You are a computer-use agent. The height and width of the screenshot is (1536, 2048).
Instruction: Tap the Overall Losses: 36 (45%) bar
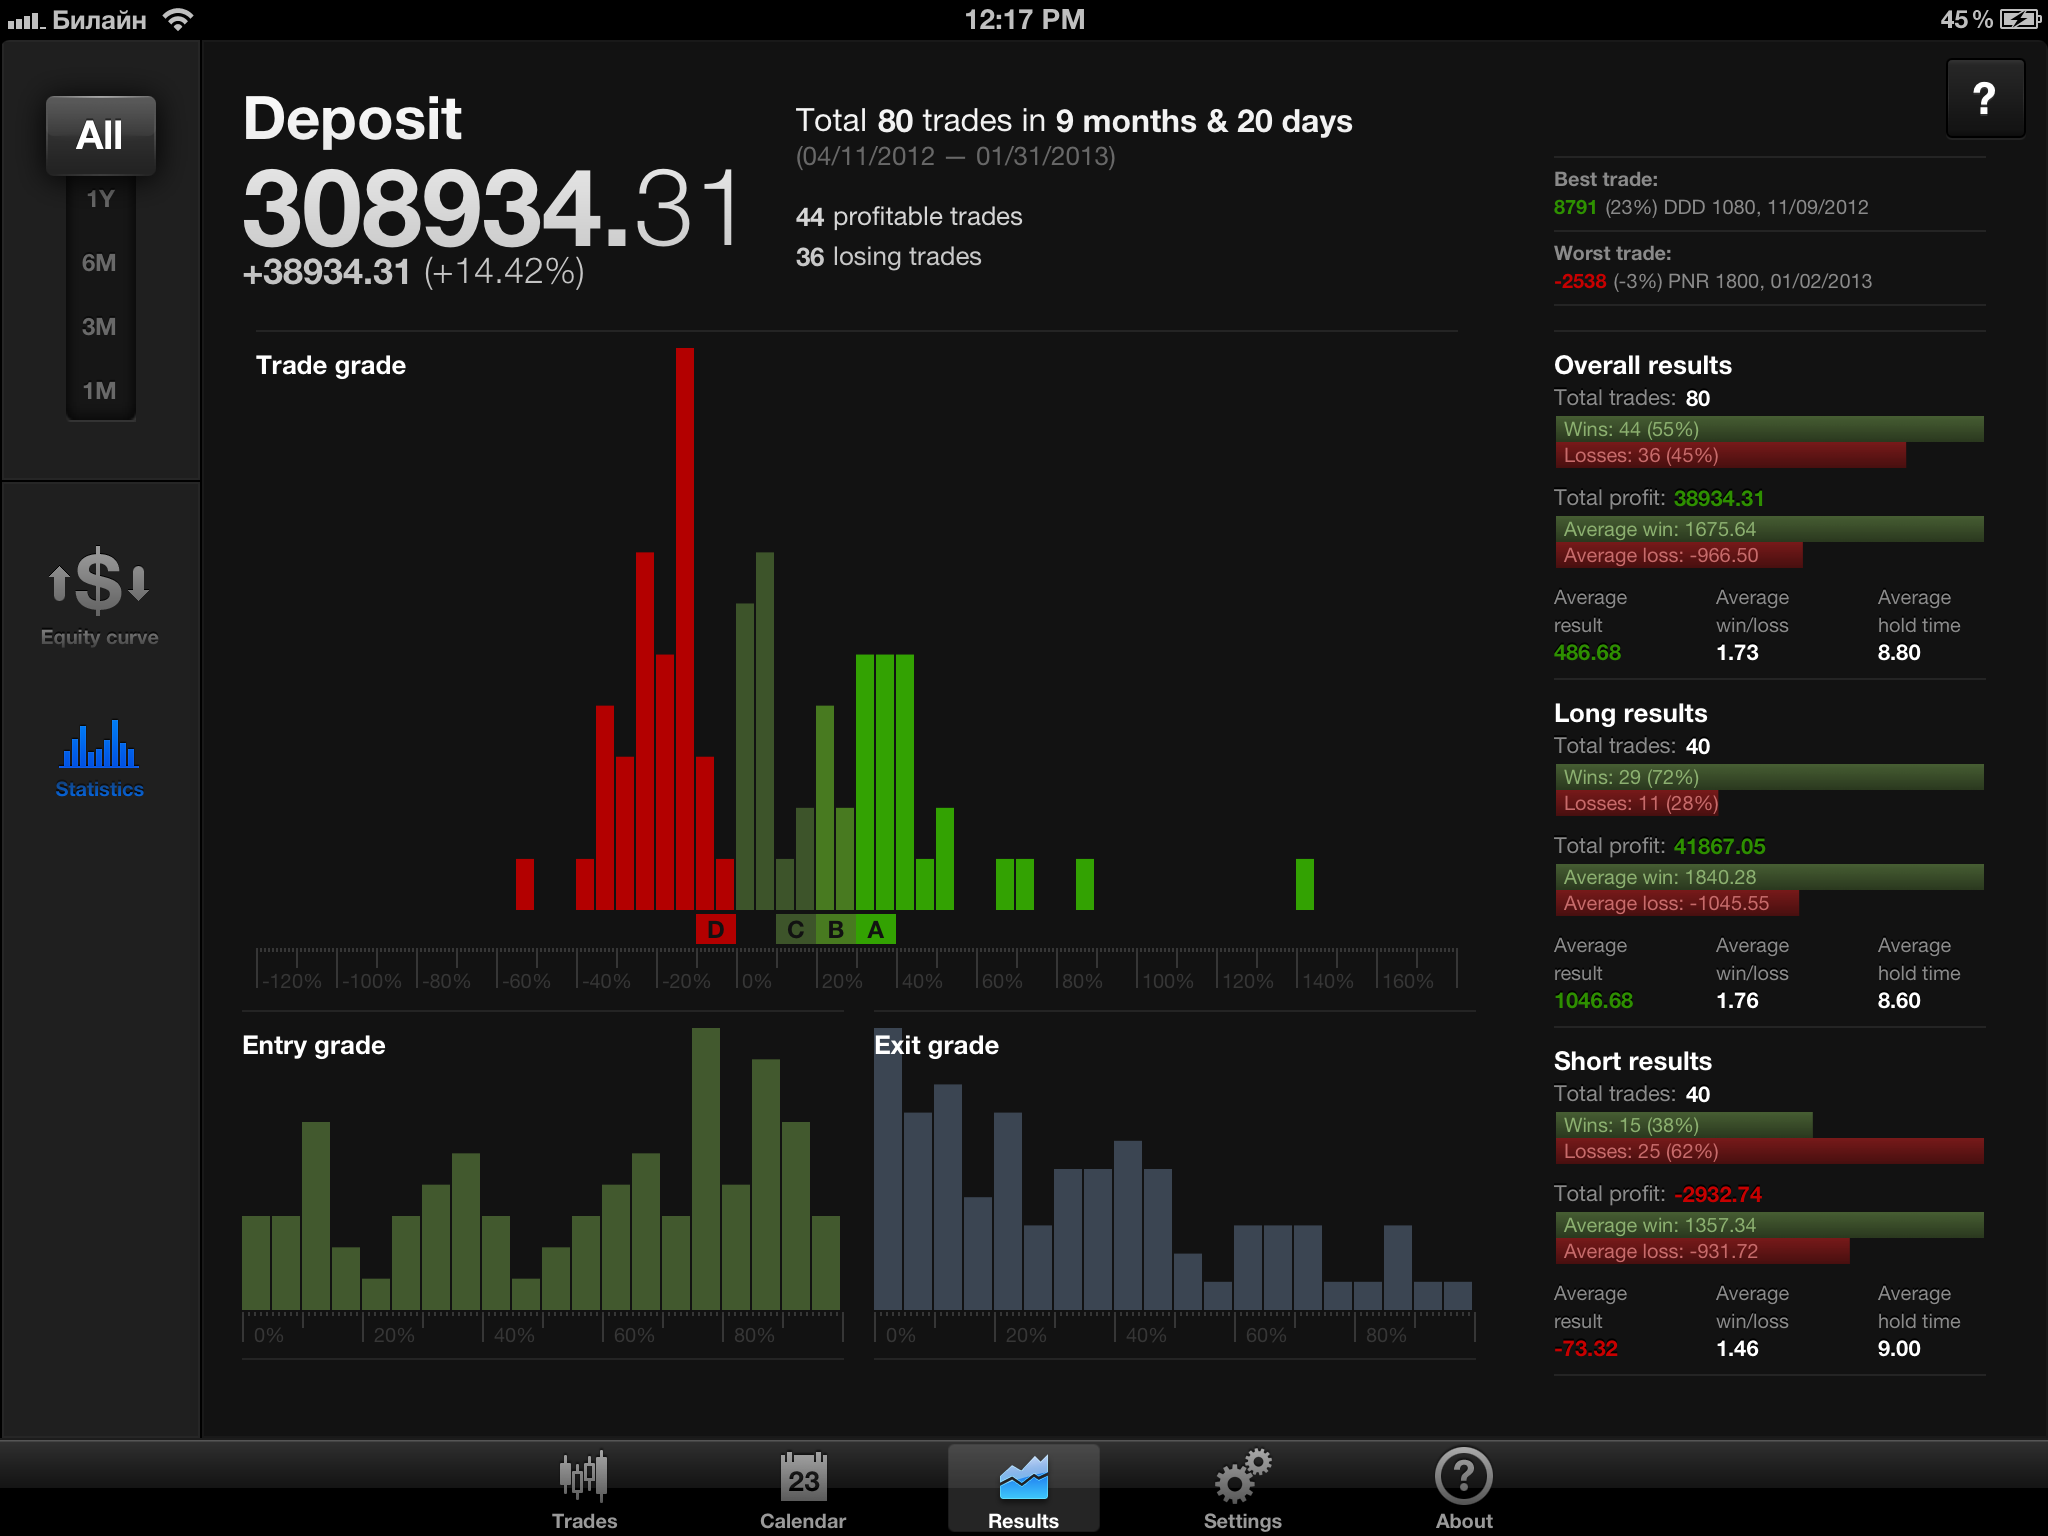tap(1730, 455)
